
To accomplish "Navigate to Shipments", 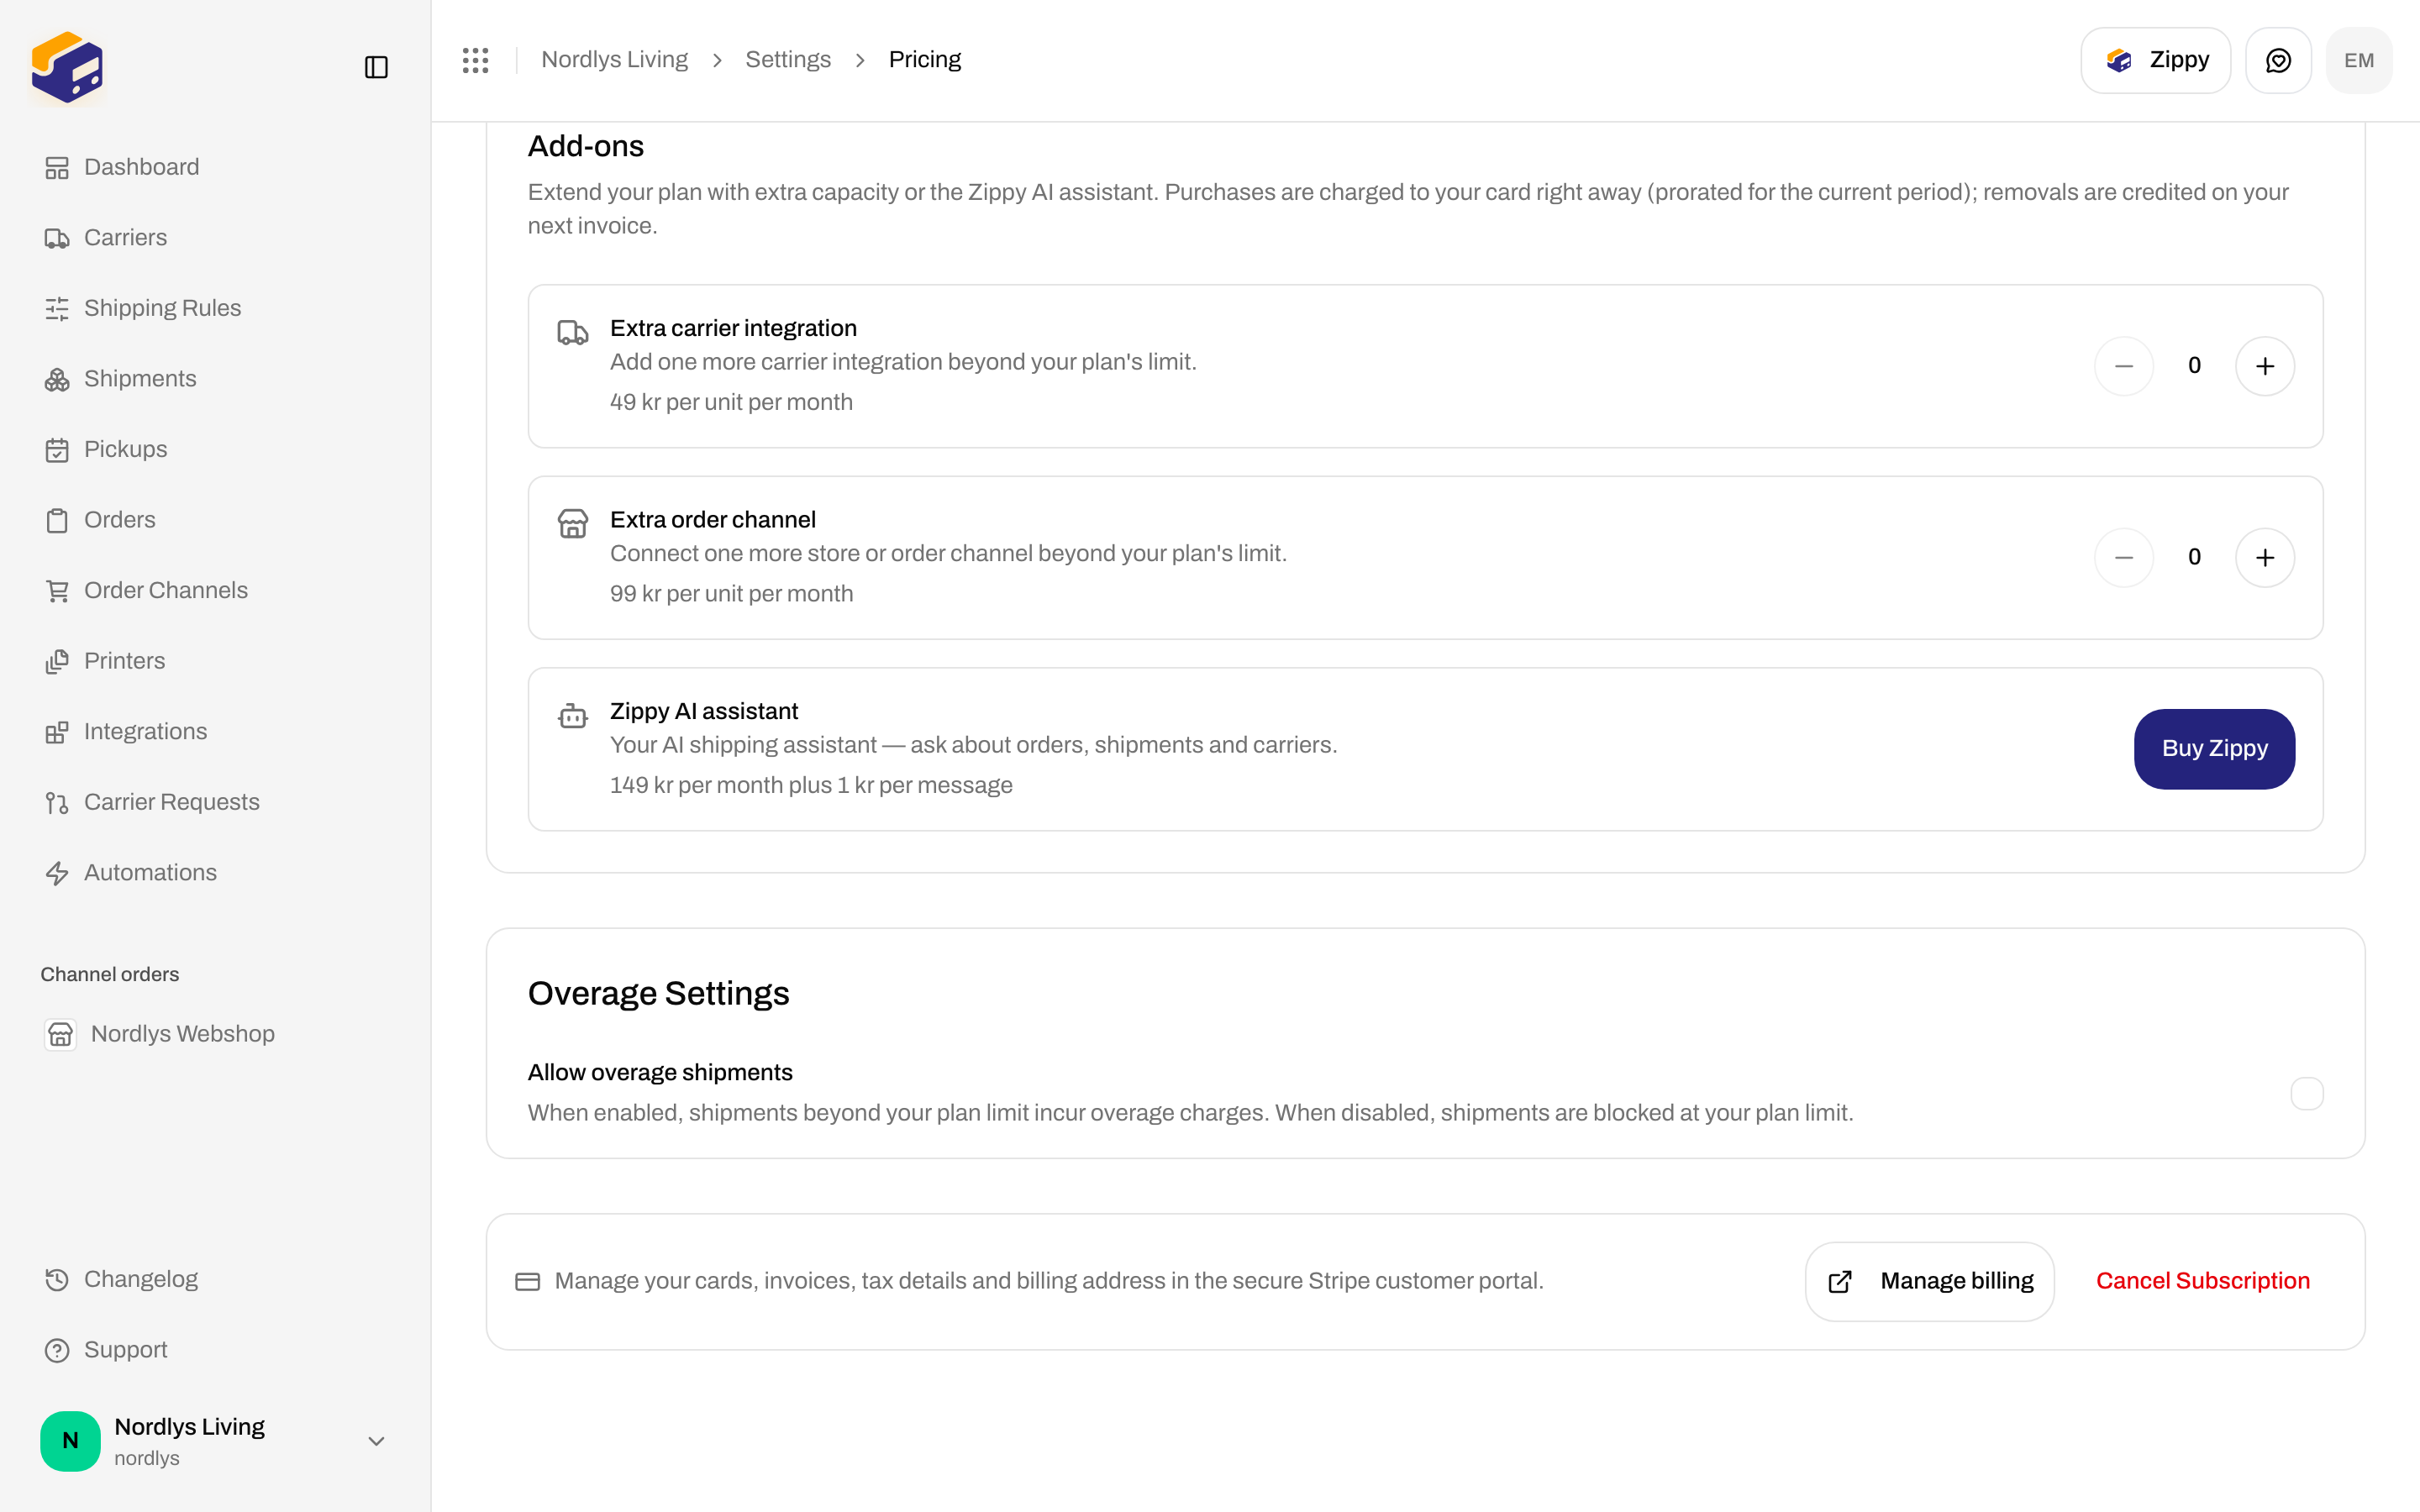I will (215, 379).
